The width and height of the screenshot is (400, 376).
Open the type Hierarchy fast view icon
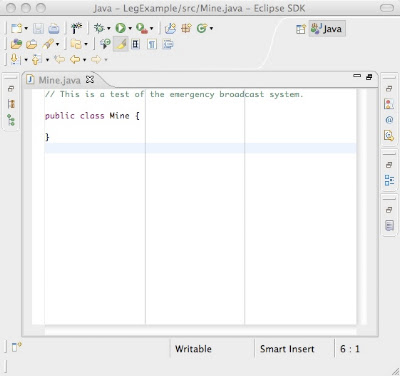(x=11, y=104)
